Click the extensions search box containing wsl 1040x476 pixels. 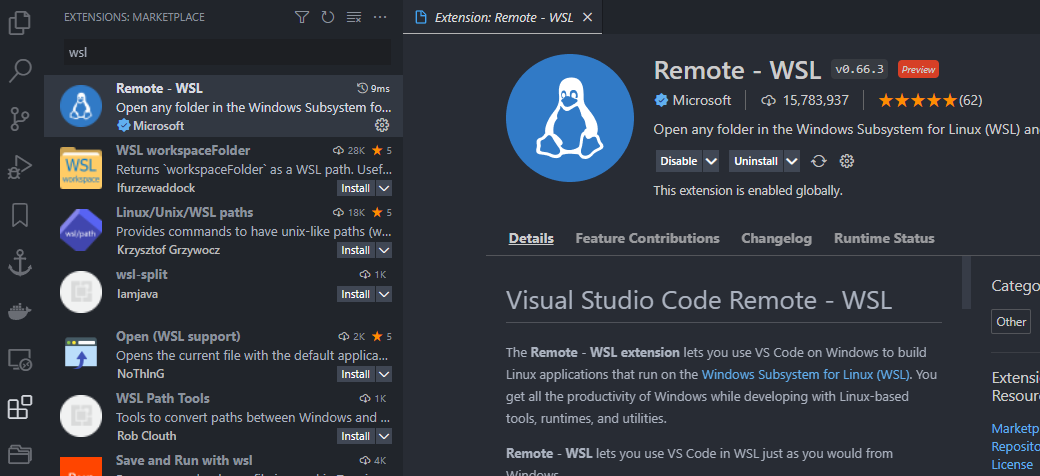tap(227, 52)
